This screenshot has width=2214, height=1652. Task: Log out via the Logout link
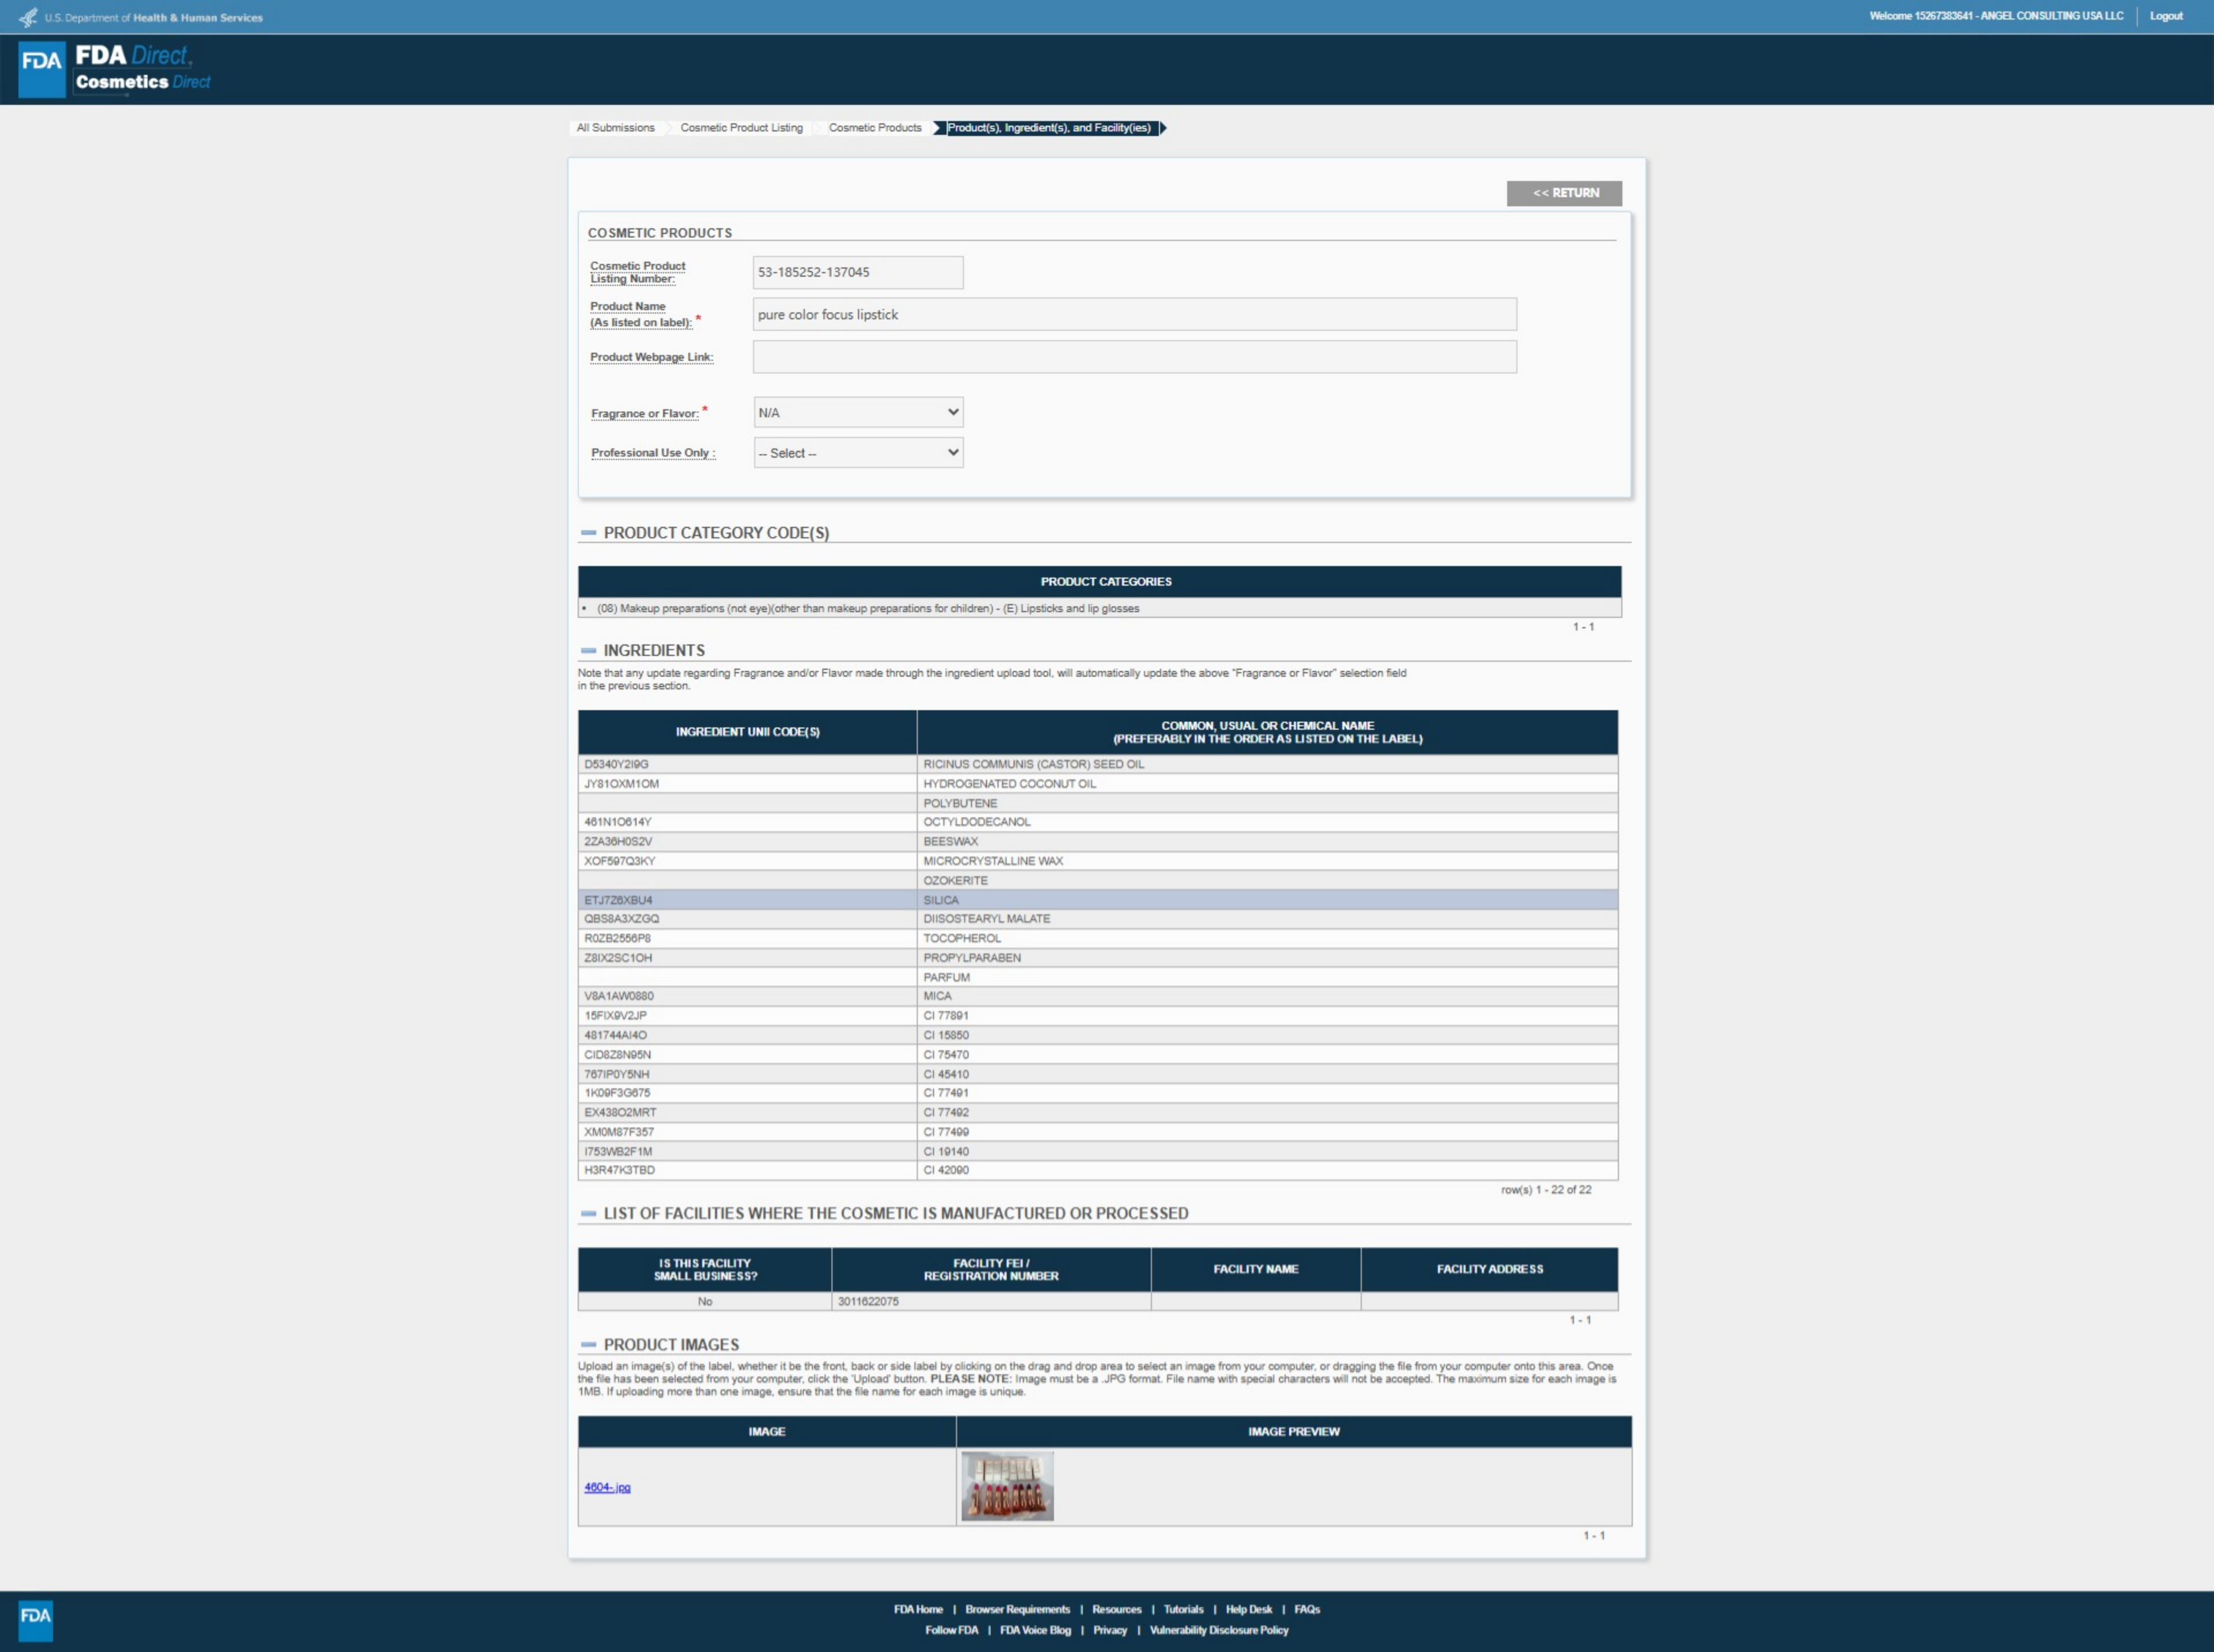(2165, 16)
